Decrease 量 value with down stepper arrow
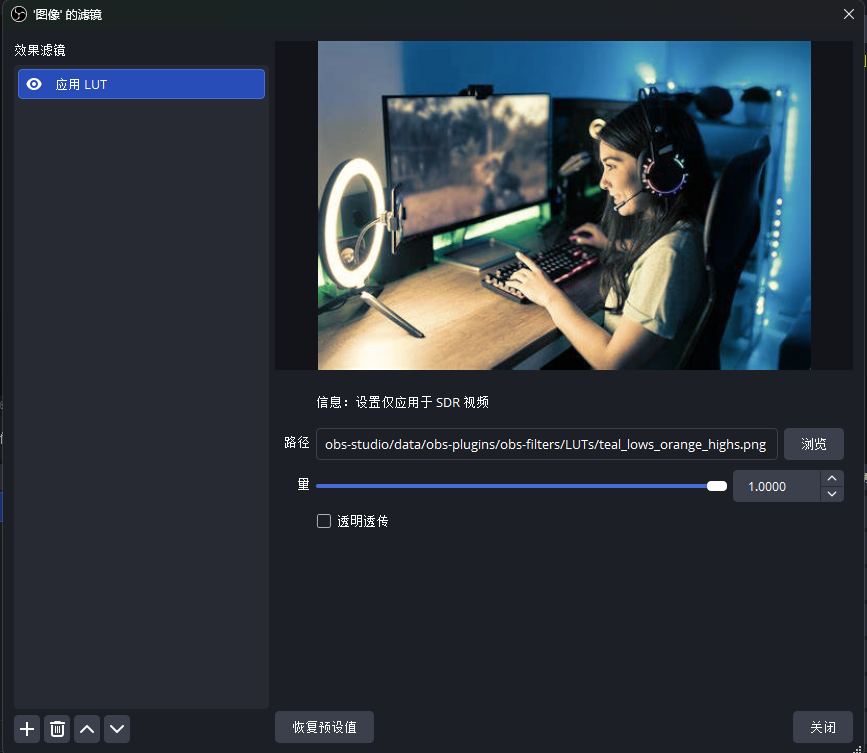 click(832, 494)
